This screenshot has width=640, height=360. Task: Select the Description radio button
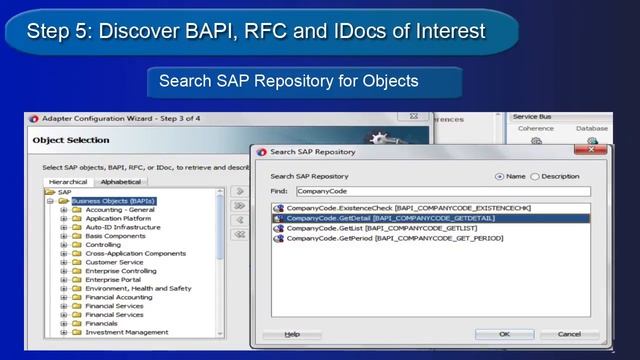tap(534, 177)
